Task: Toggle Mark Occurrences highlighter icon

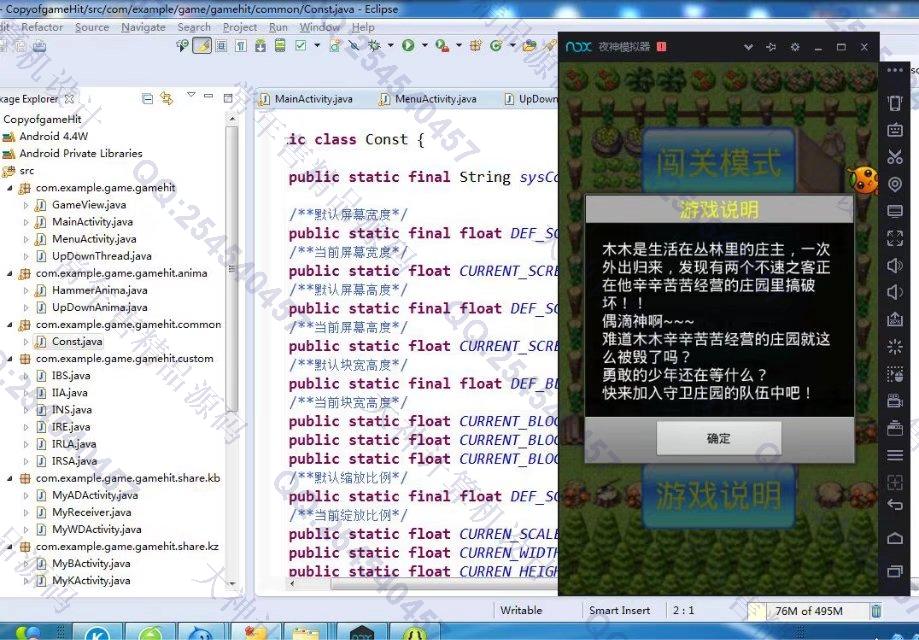Action: pos(202,45)
